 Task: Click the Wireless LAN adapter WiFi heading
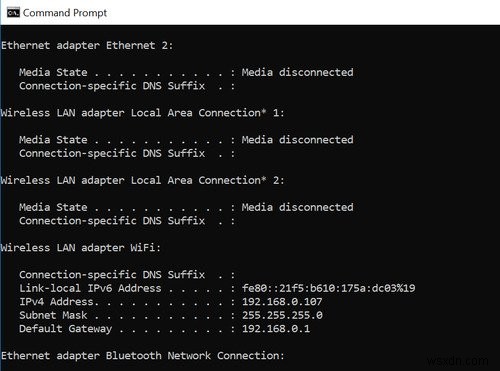[x=81, y=248]
